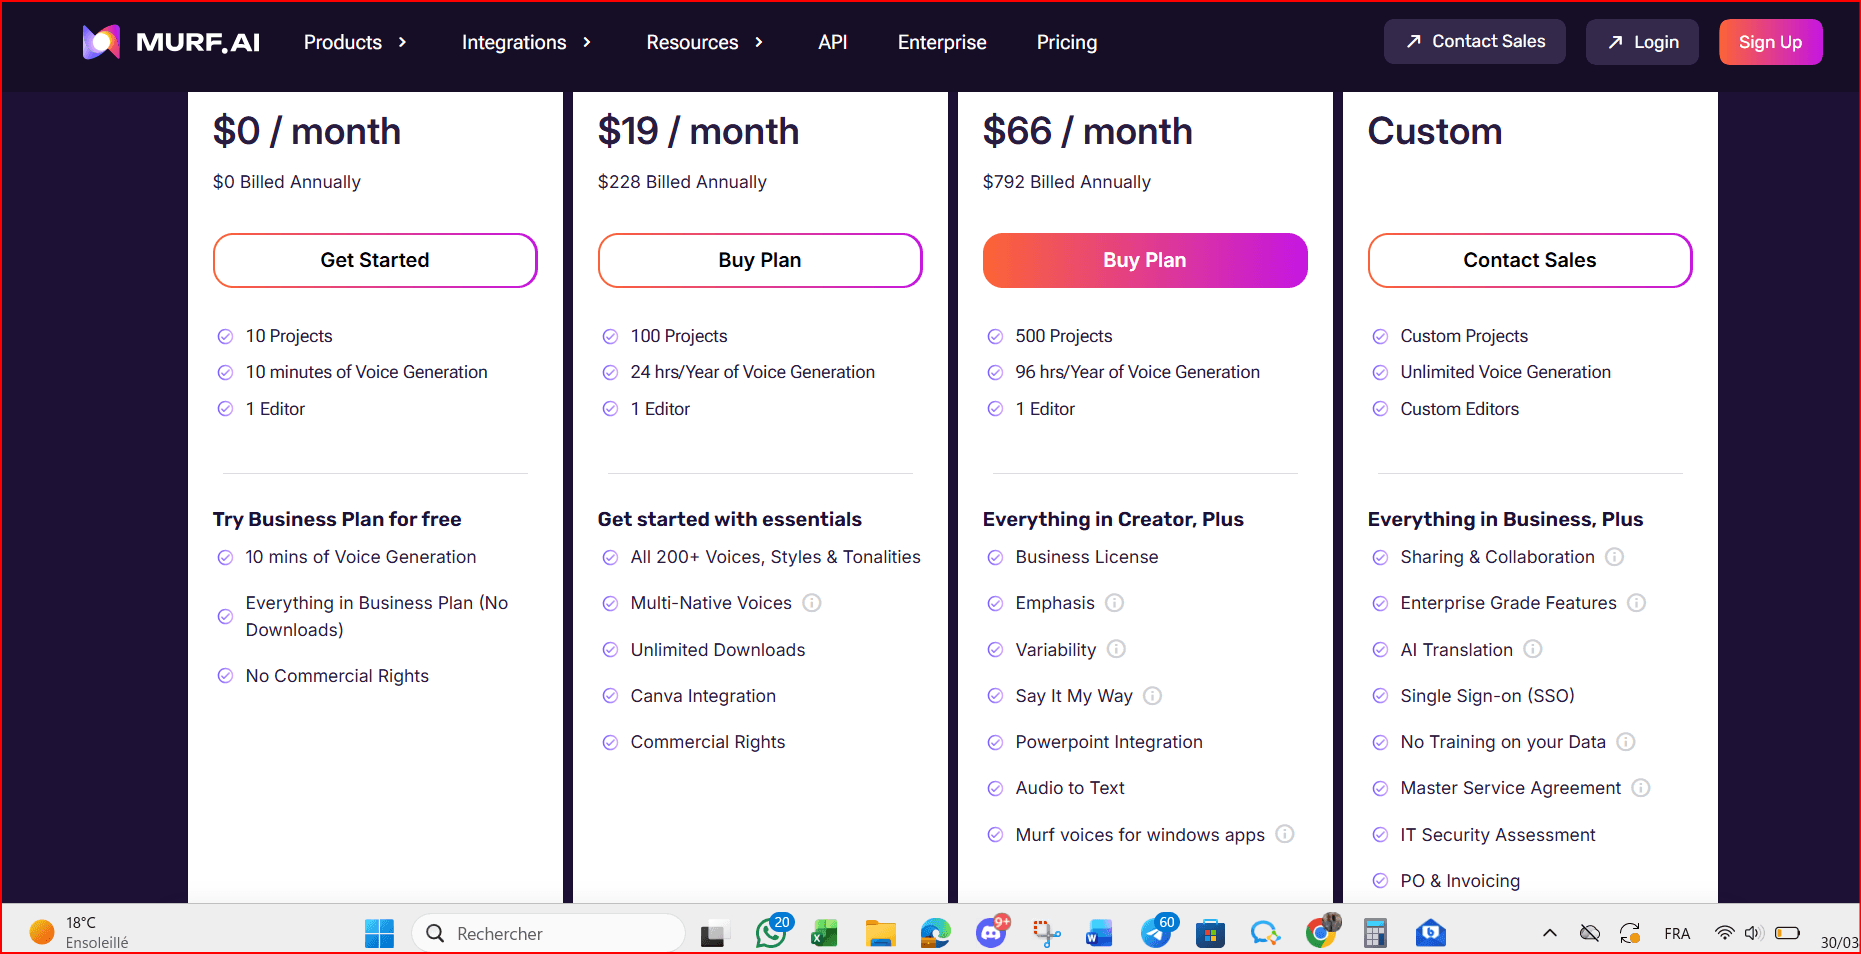Open WhatsApp from the taskbar

pos(770,933)
